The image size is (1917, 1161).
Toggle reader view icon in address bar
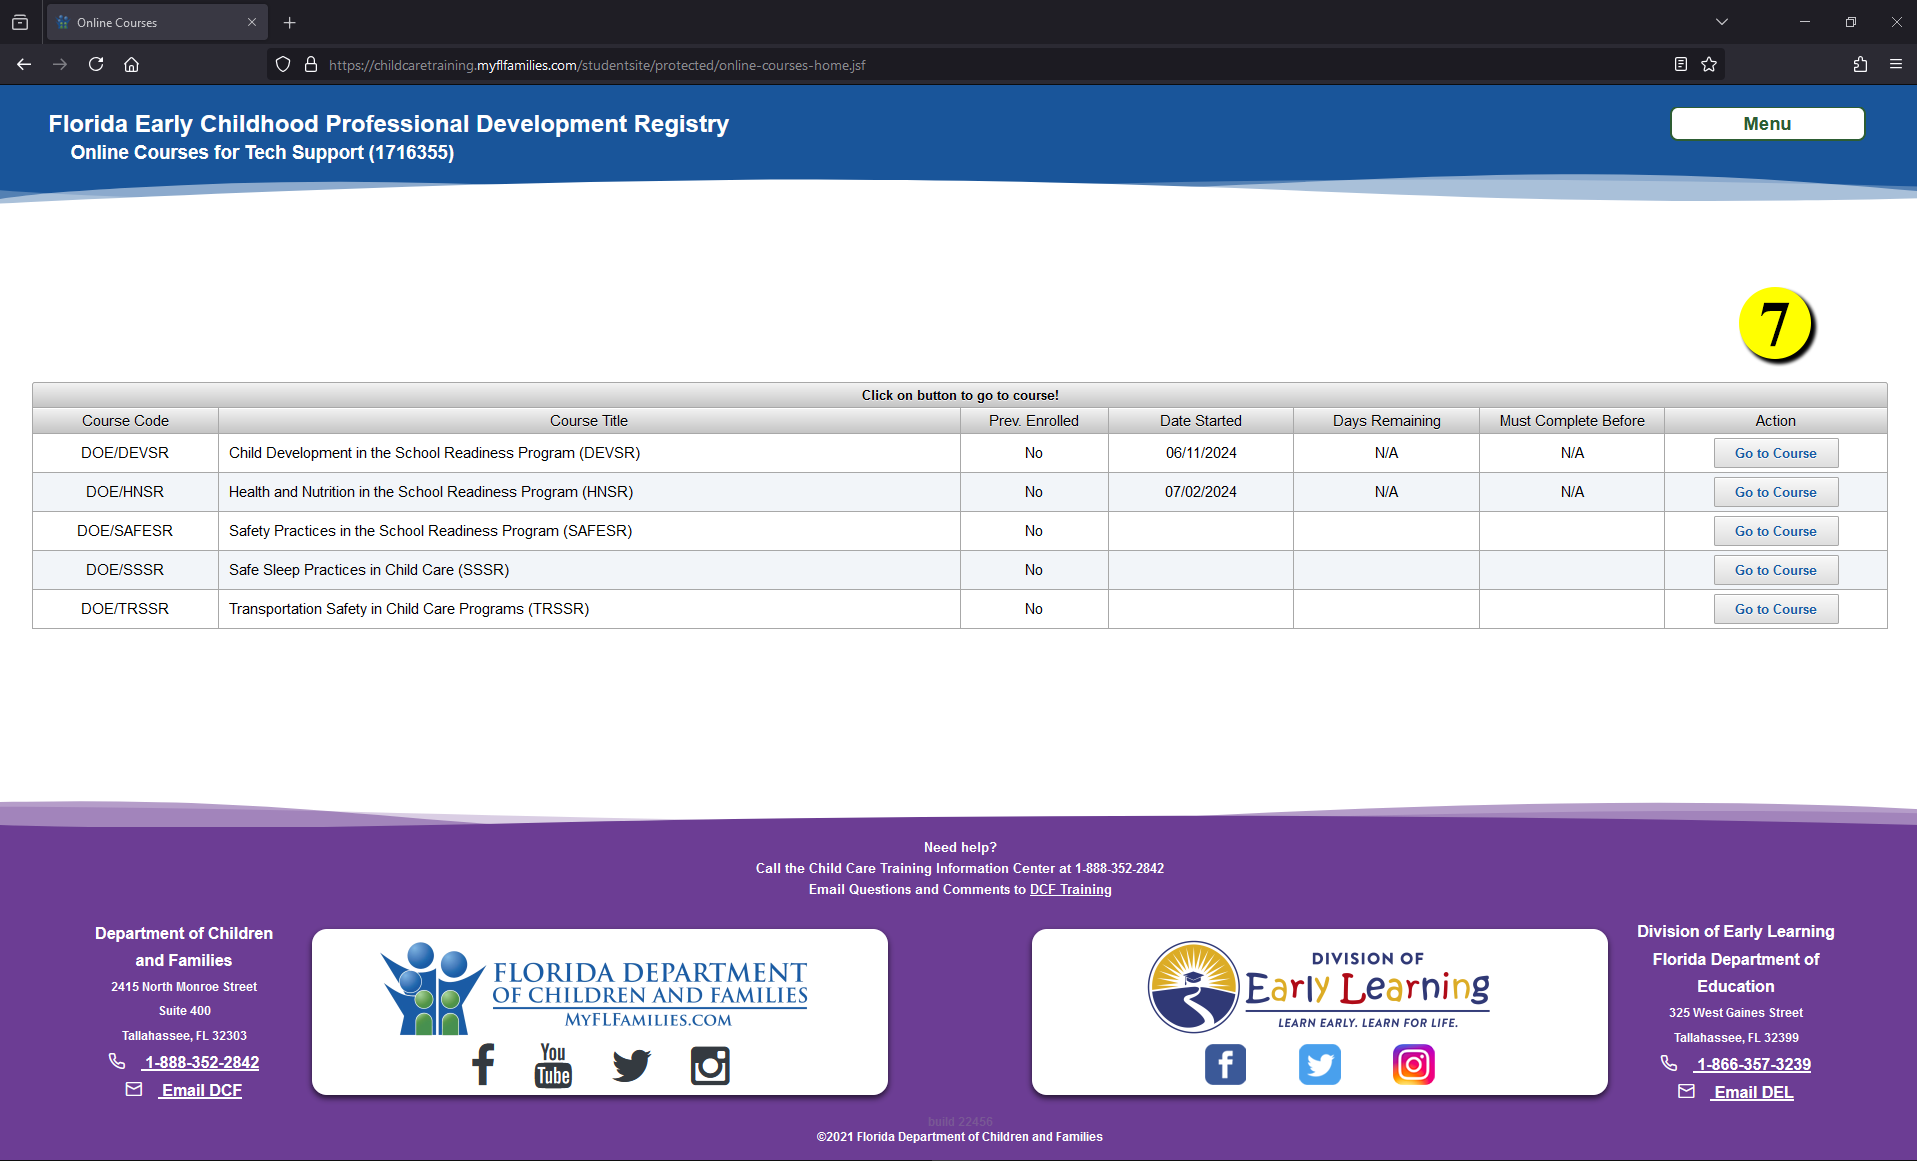pos(1681,64)
